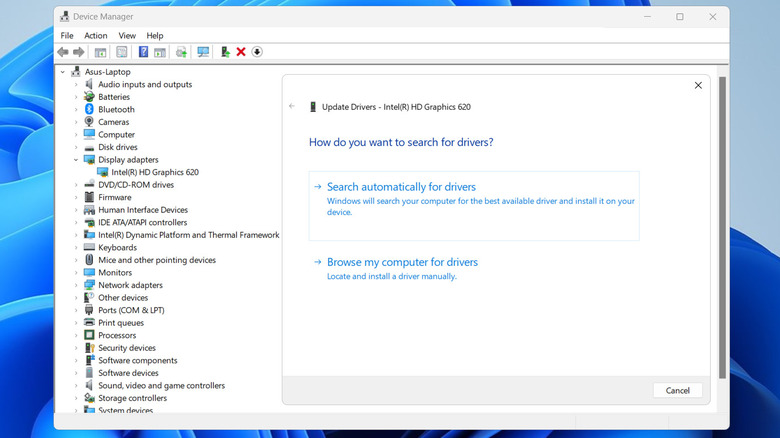780x438 pixels.
Task: Expand the Batteries category
Action: (76, 97)
